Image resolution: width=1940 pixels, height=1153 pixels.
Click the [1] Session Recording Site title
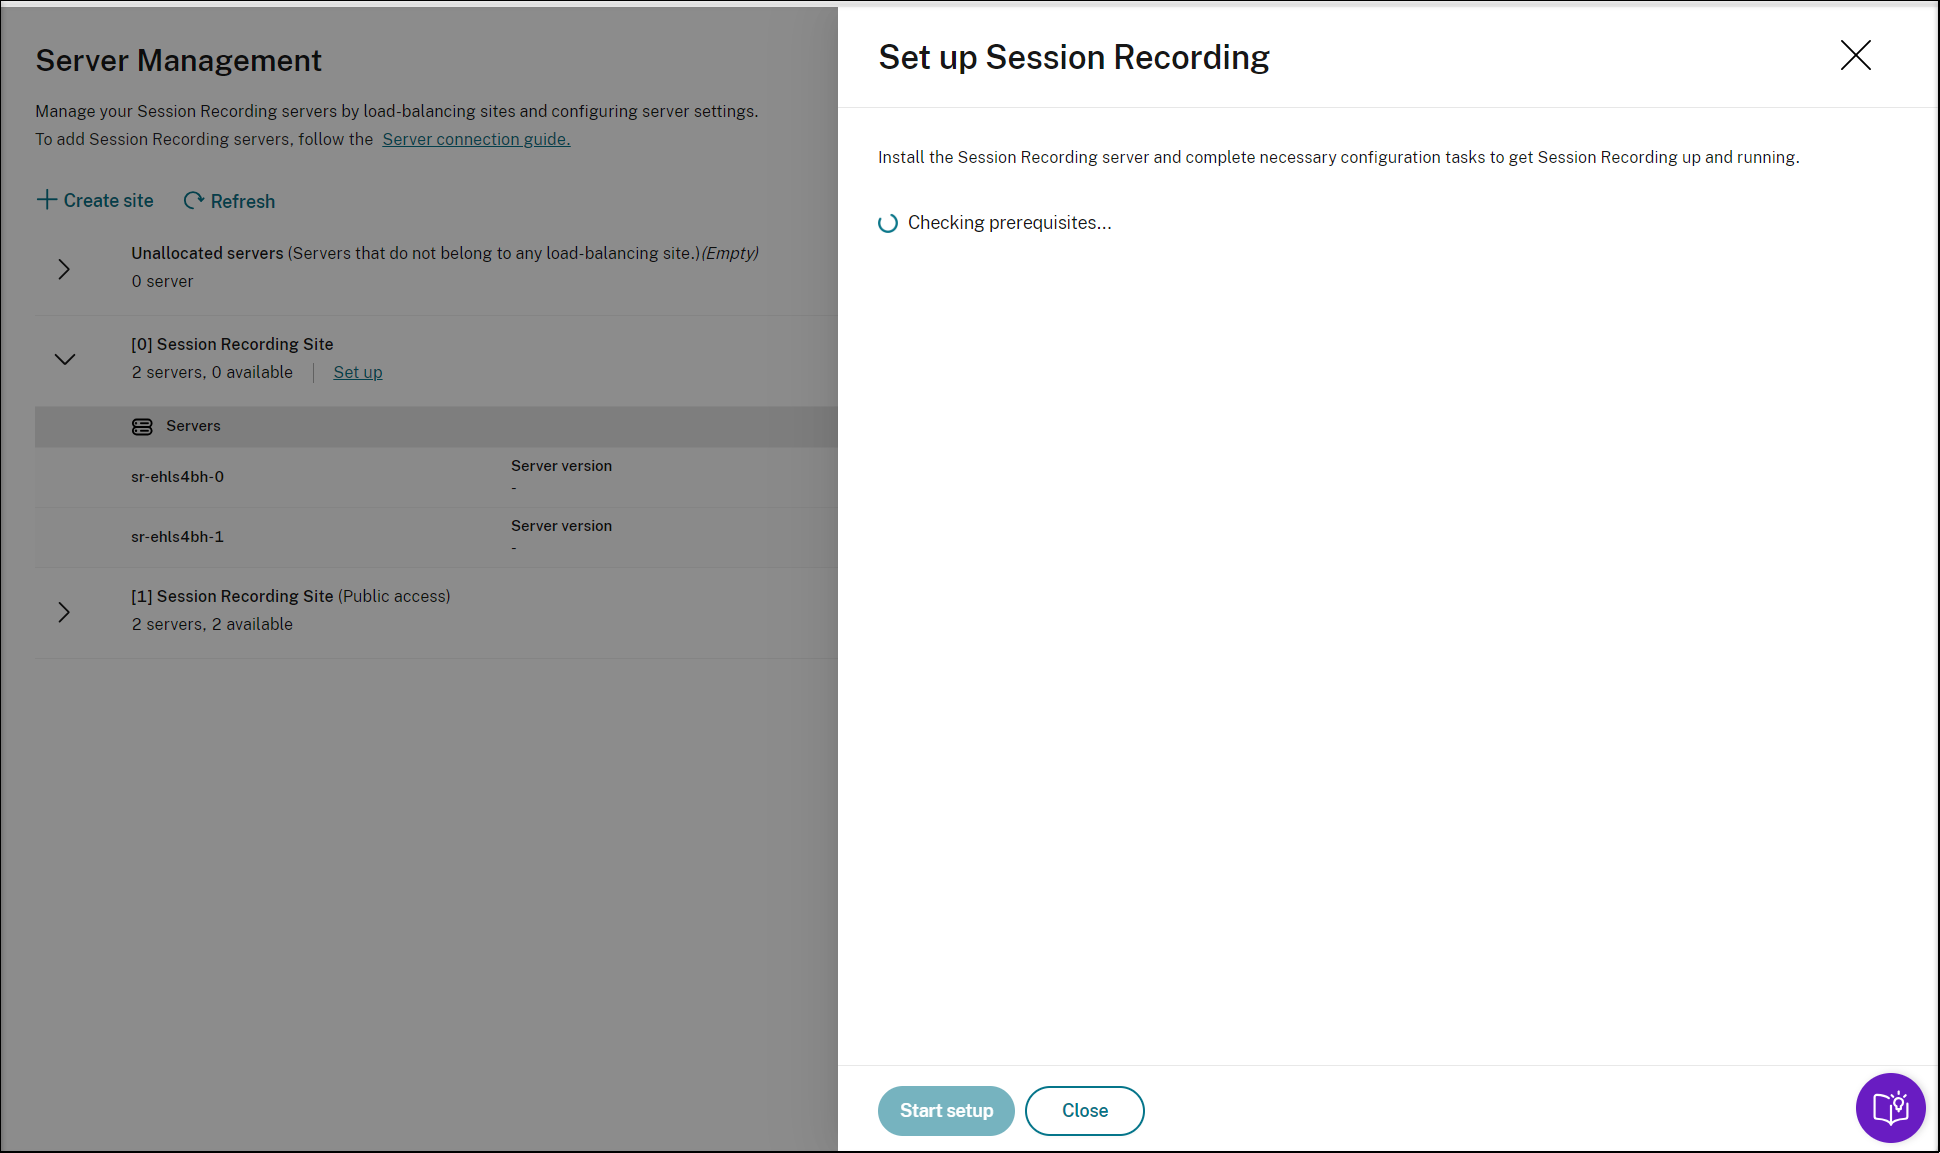(x=232, y=596)
